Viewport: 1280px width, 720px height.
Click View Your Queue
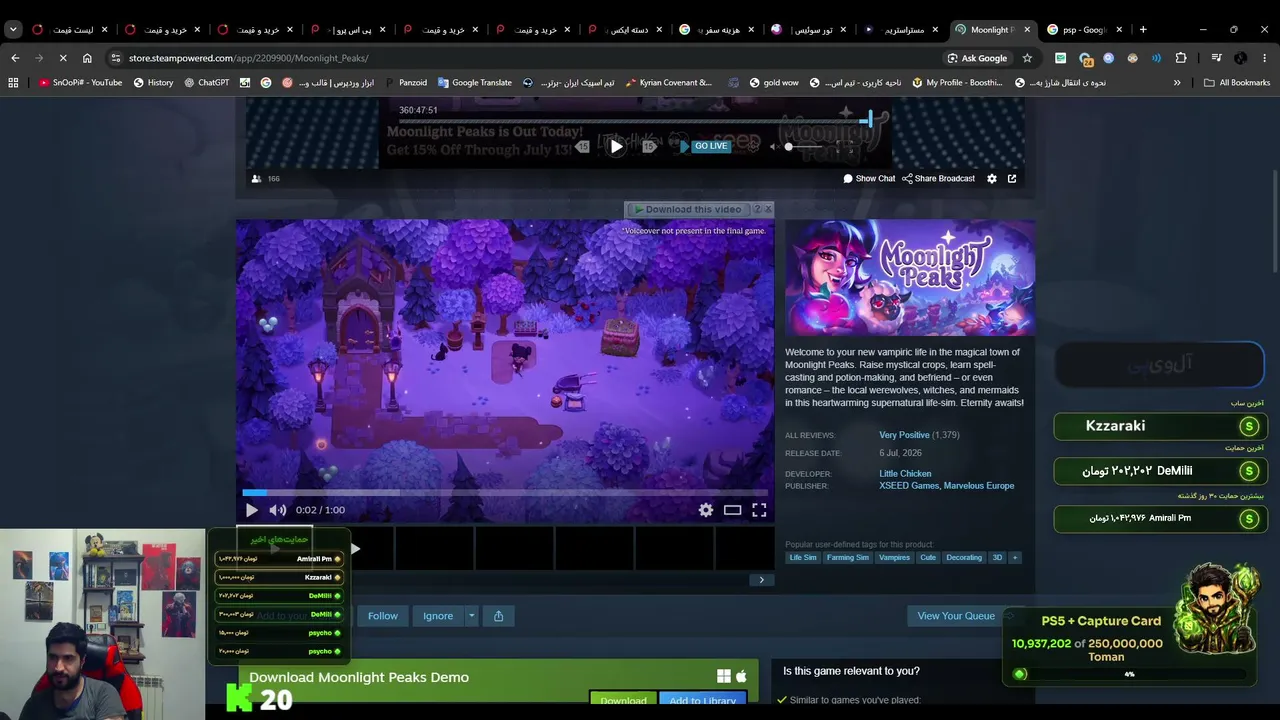956,616
